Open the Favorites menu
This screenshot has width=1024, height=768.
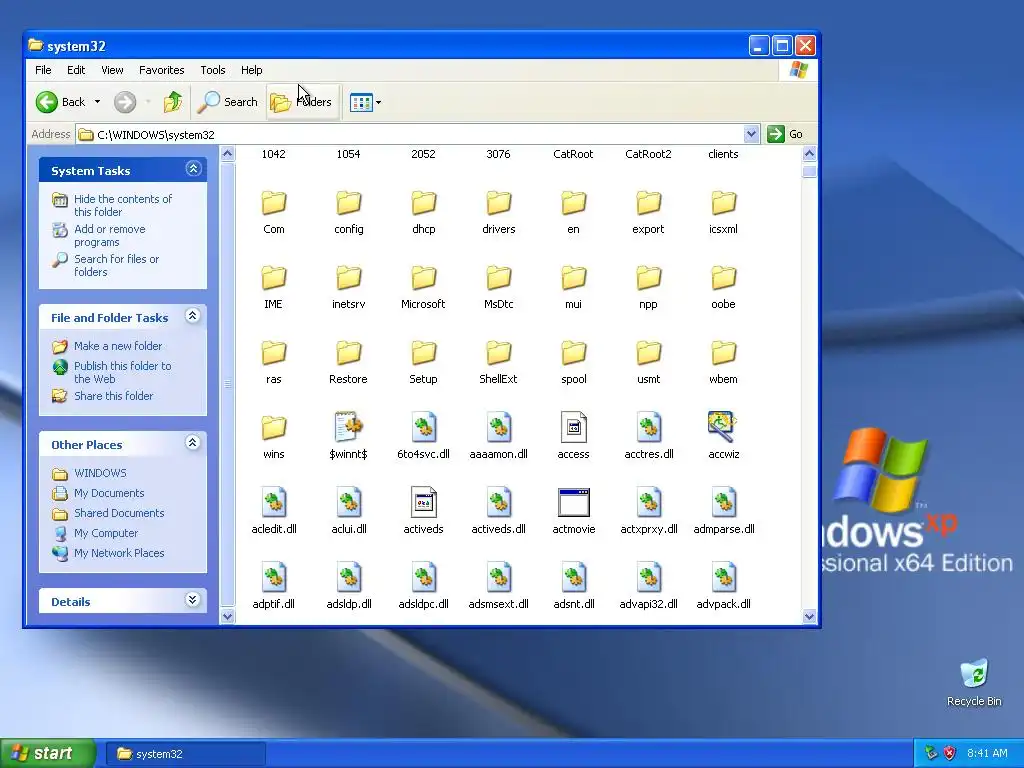[161, 70]
